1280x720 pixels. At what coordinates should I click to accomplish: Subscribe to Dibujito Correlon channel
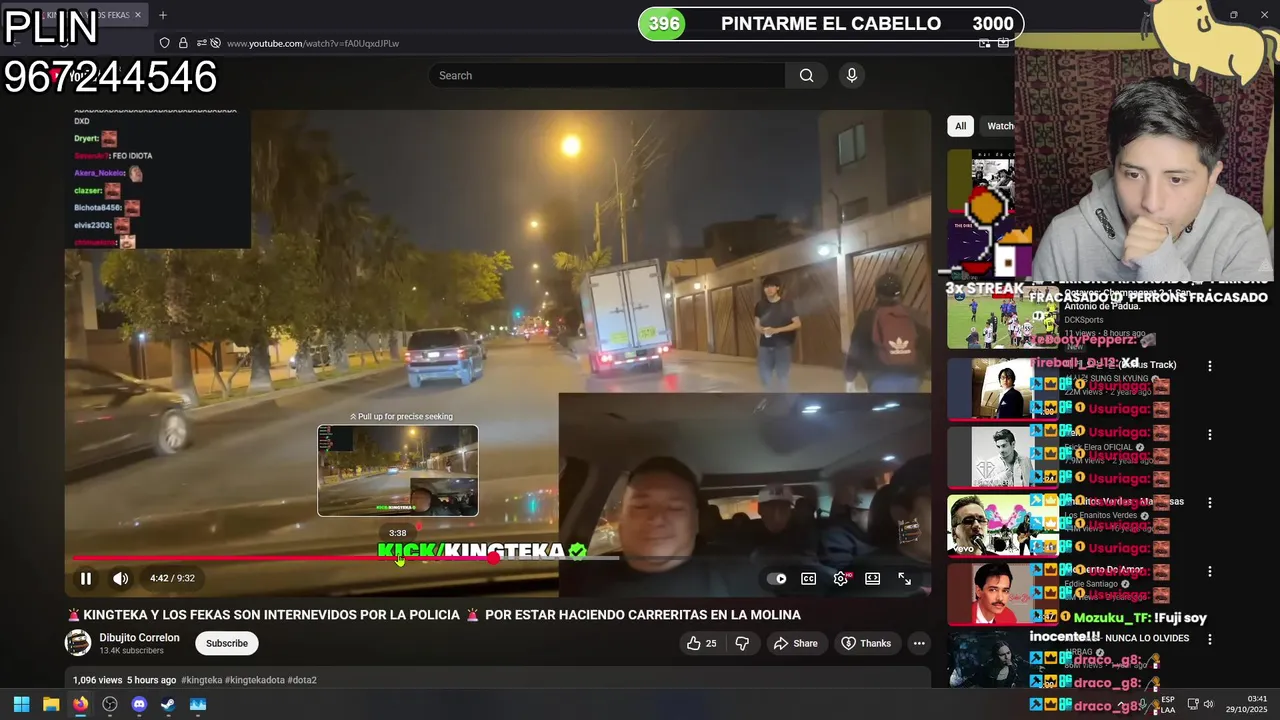point(227,643)
